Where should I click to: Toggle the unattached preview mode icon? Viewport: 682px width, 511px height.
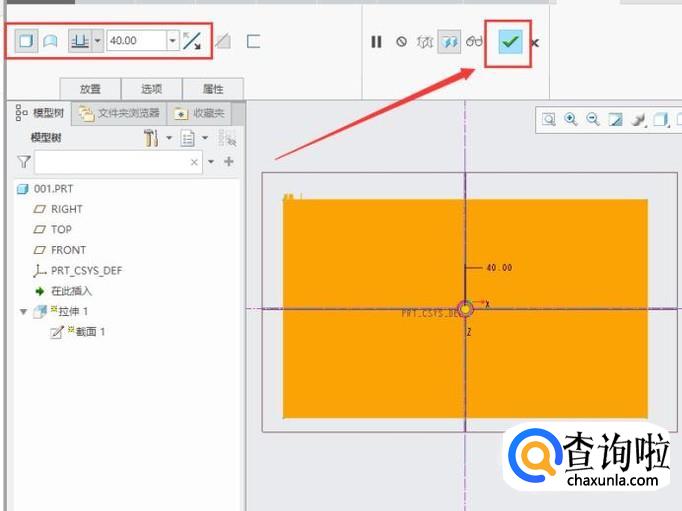pyautogui.click(x=425, y=42)
